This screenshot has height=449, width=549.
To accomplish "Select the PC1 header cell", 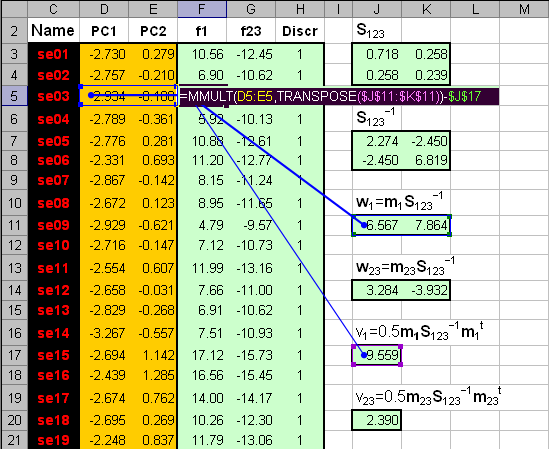I will pyautogui.click(x=104, y=31).
